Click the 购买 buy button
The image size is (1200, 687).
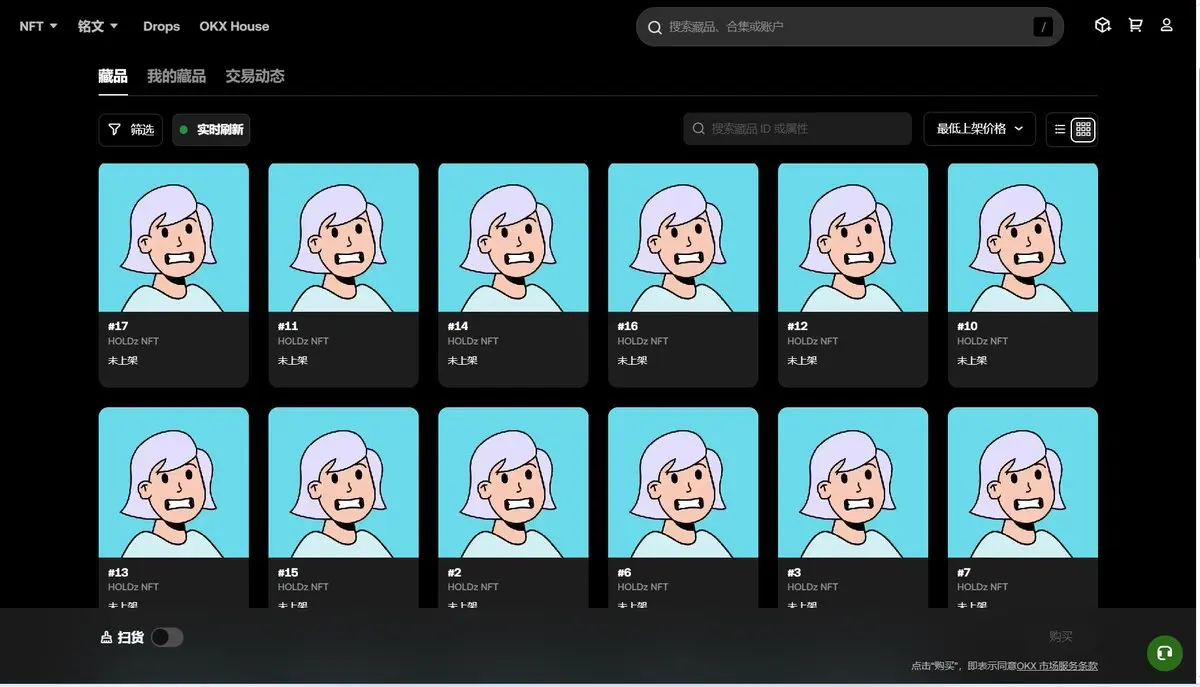coord(1061,637)
